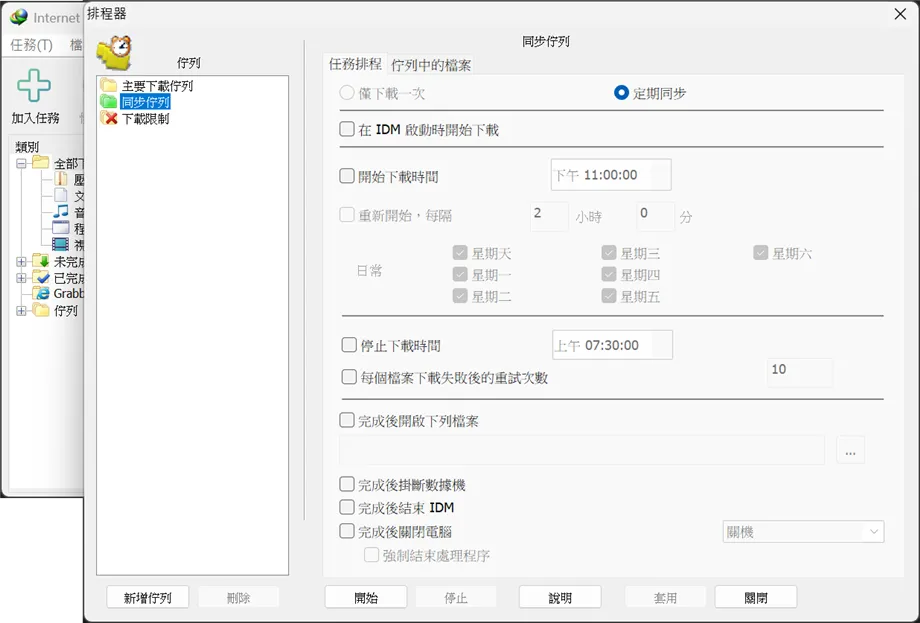
Task: Click the programs category icon in IDM tree
Action: coord(61,228)
